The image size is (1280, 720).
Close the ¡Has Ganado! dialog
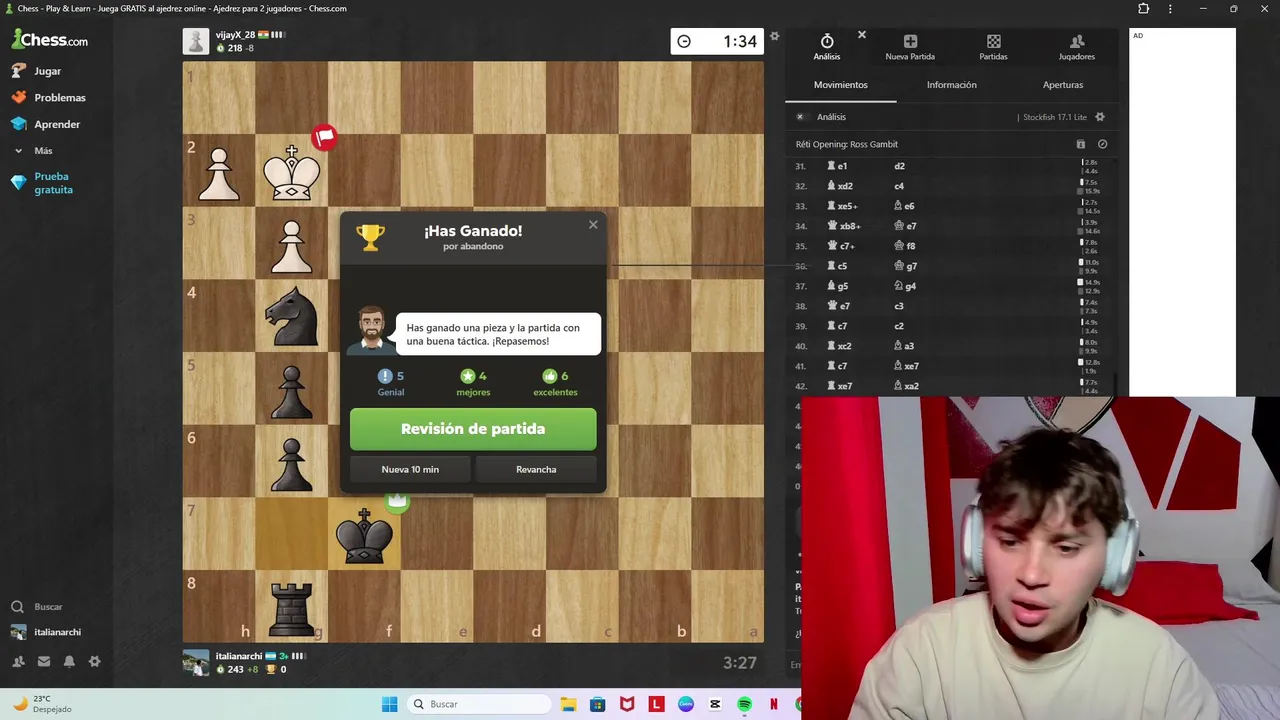coord(593,225)
